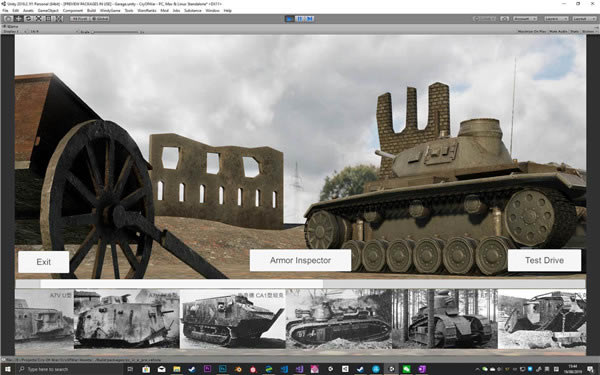The height and width of the screenshot is (375, 600).
Task: Toggle Maximize On Play option
Action: 532,31
